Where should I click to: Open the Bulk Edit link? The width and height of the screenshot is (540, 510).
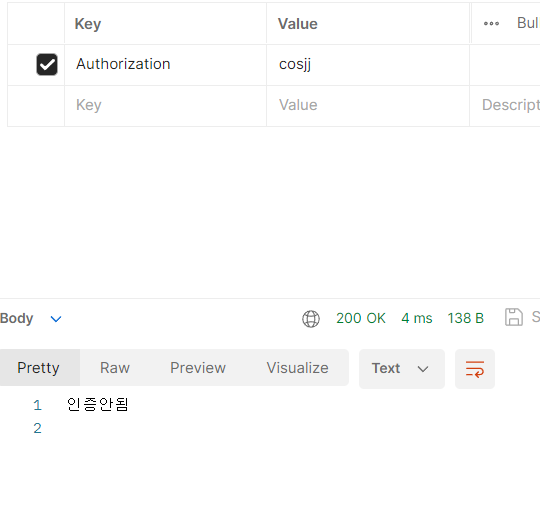[528, 23]
